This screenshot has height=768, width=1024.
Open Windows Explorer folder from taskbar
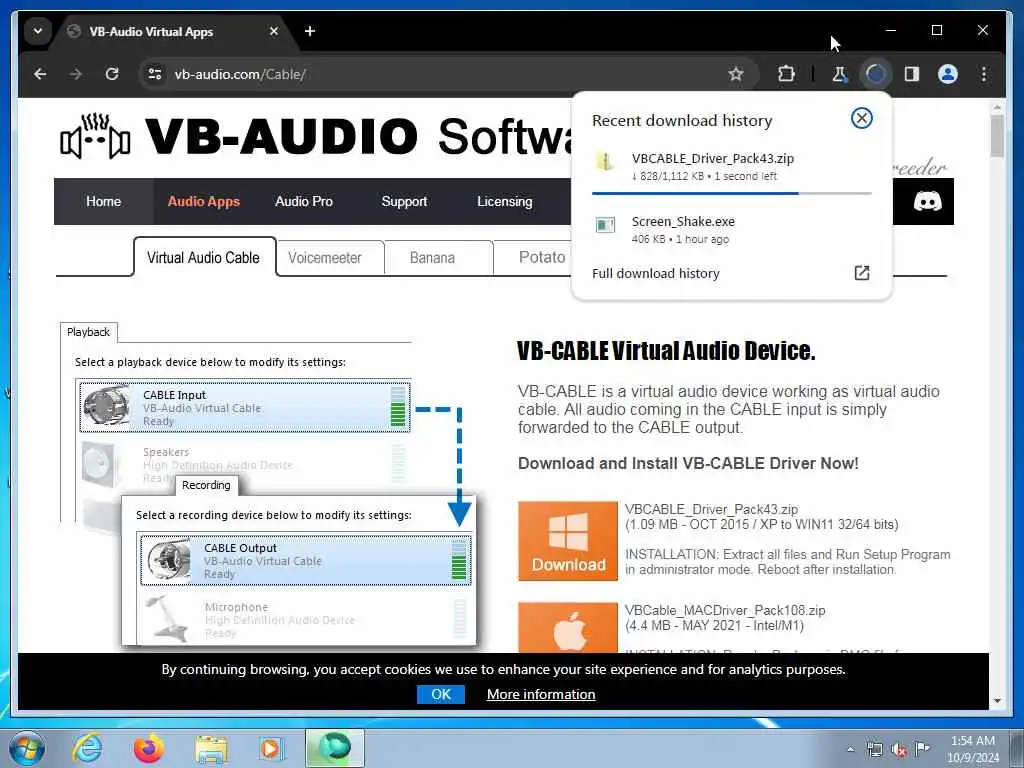coord(211,749)
